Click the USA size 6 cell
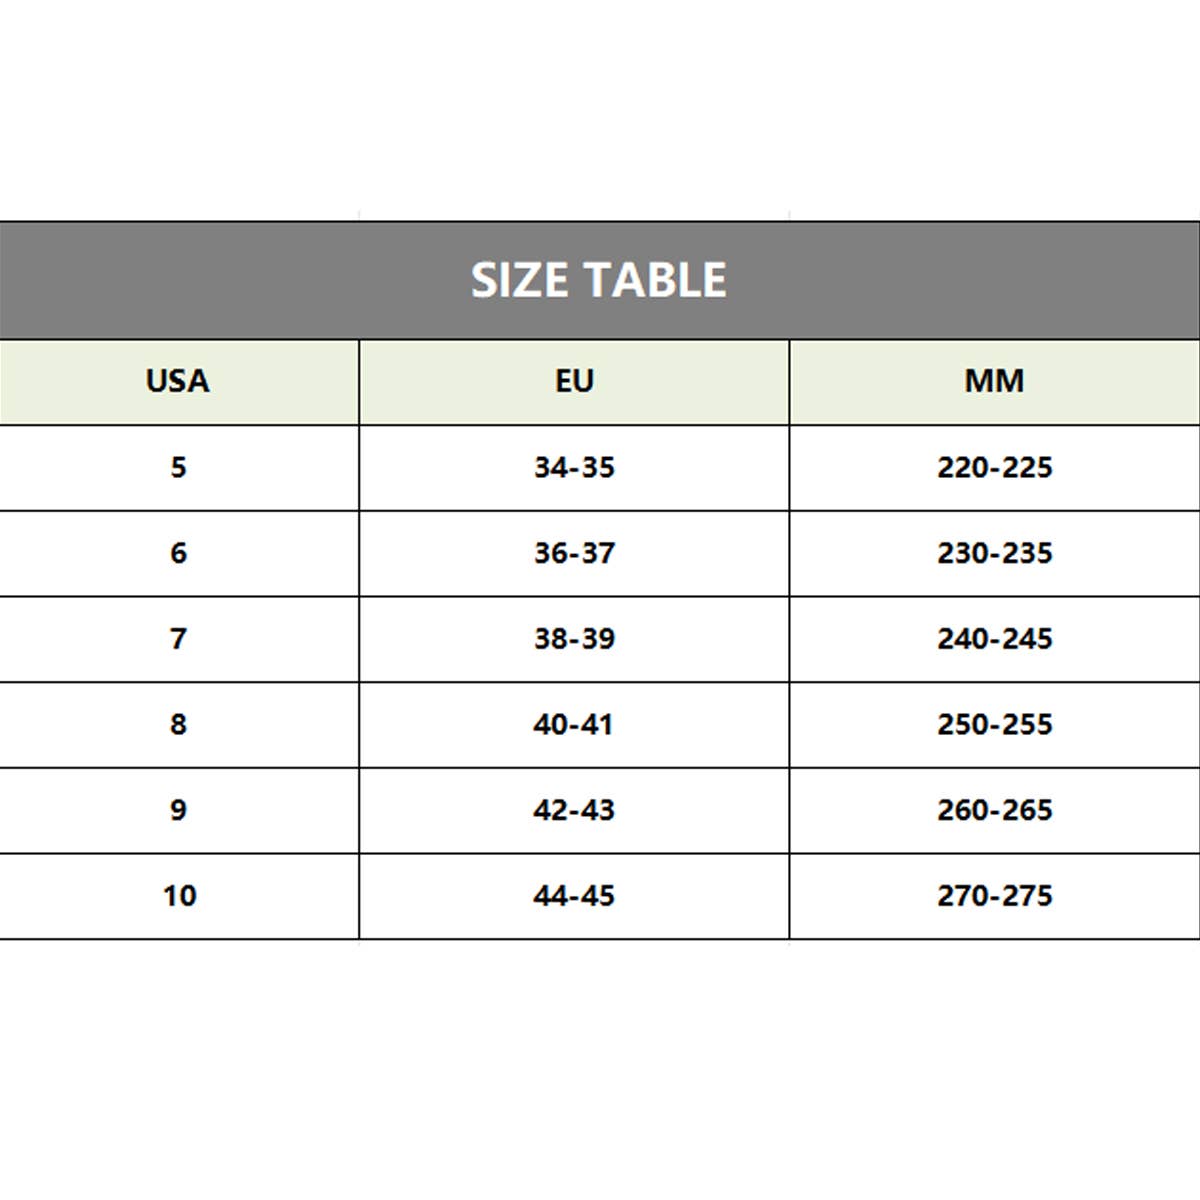The height and width of the screenshot is (1200, 1200). tap(178, 553)
